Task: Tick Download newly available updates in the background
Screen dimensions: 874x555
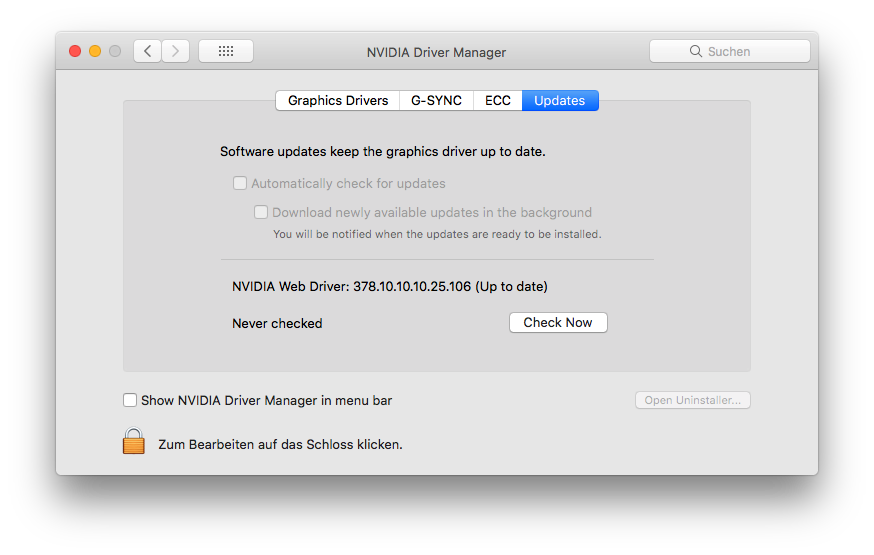Action: coord(261,212)
